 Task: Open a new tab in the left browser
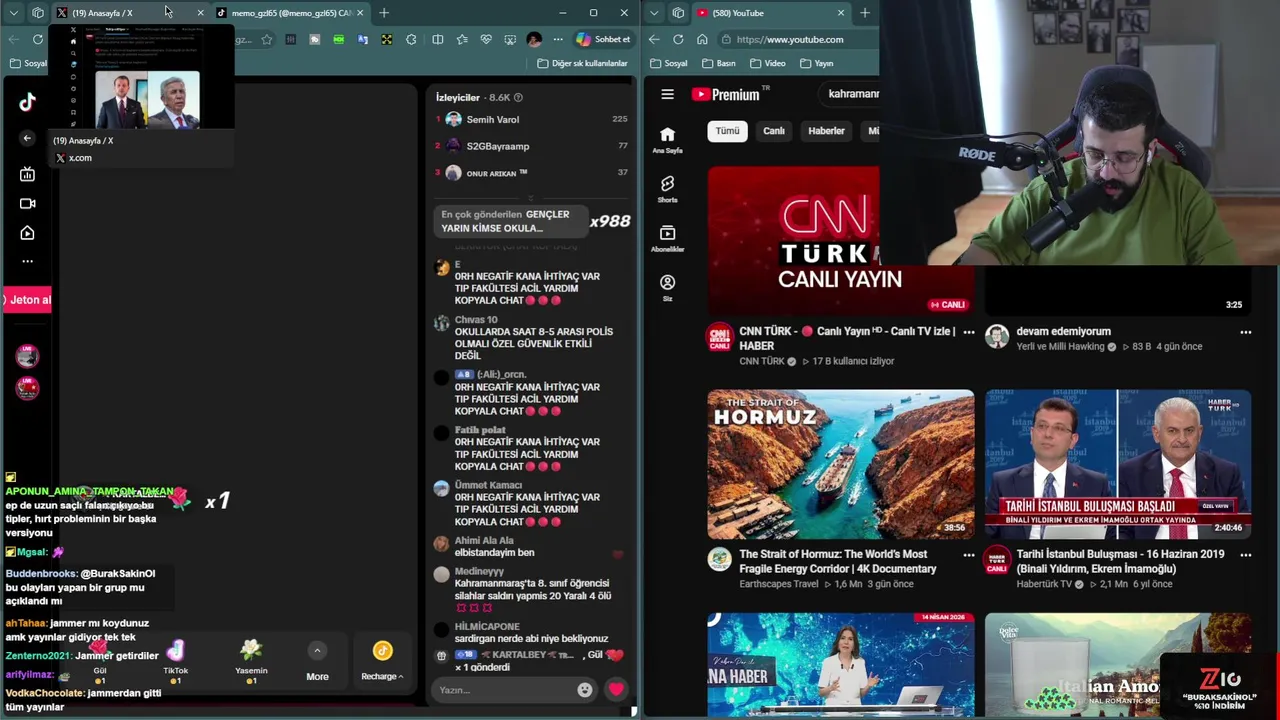click(384, 13)
